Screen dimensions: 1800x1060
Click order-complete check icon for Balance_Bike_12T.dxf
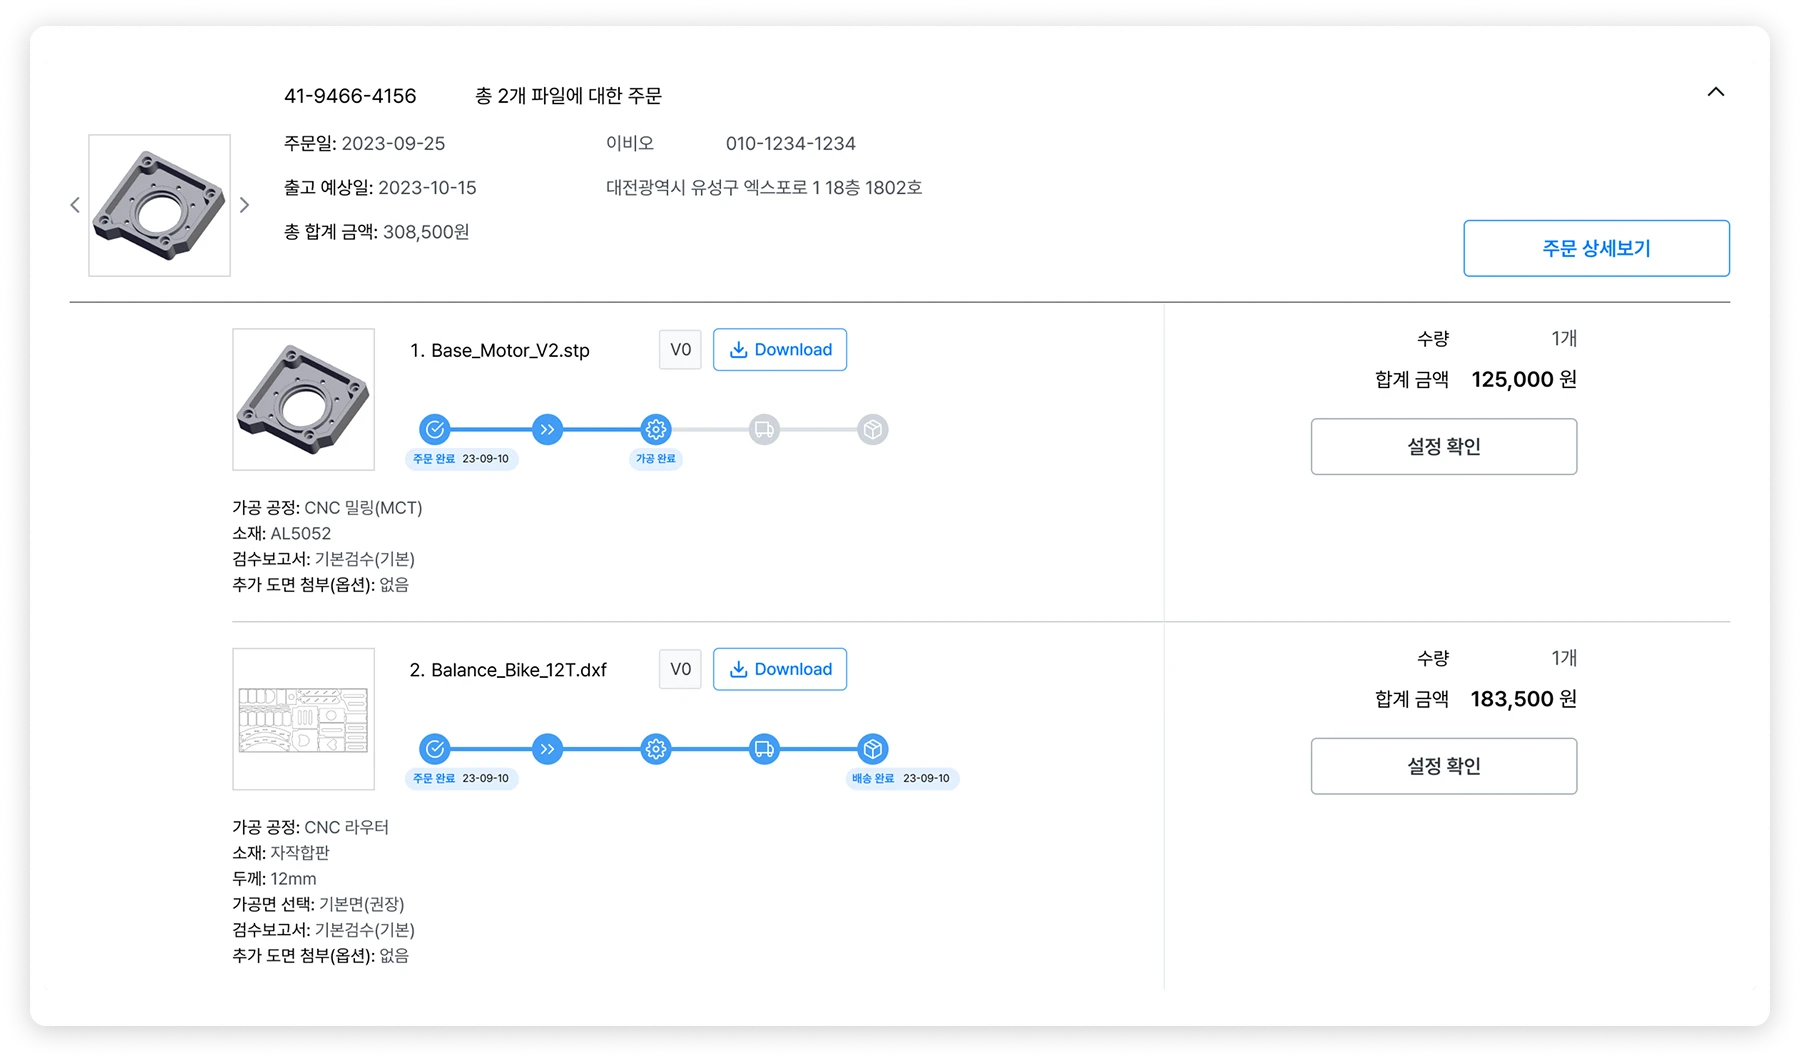pos(435,749)
